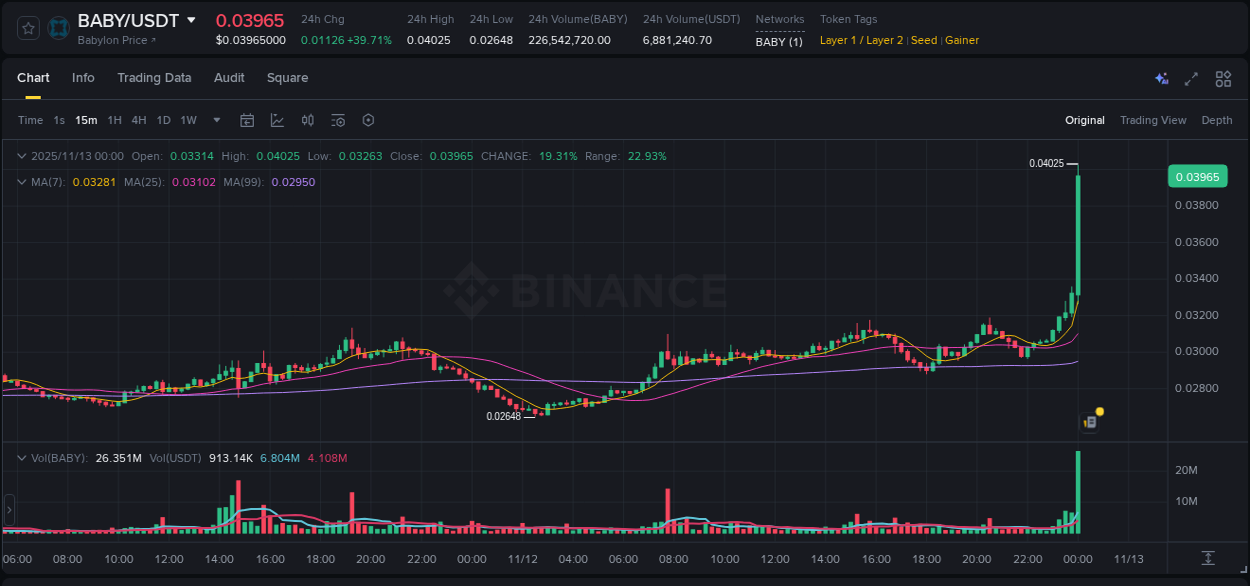
Task: Open the Audit tab
Action: (x=229, y=78)
